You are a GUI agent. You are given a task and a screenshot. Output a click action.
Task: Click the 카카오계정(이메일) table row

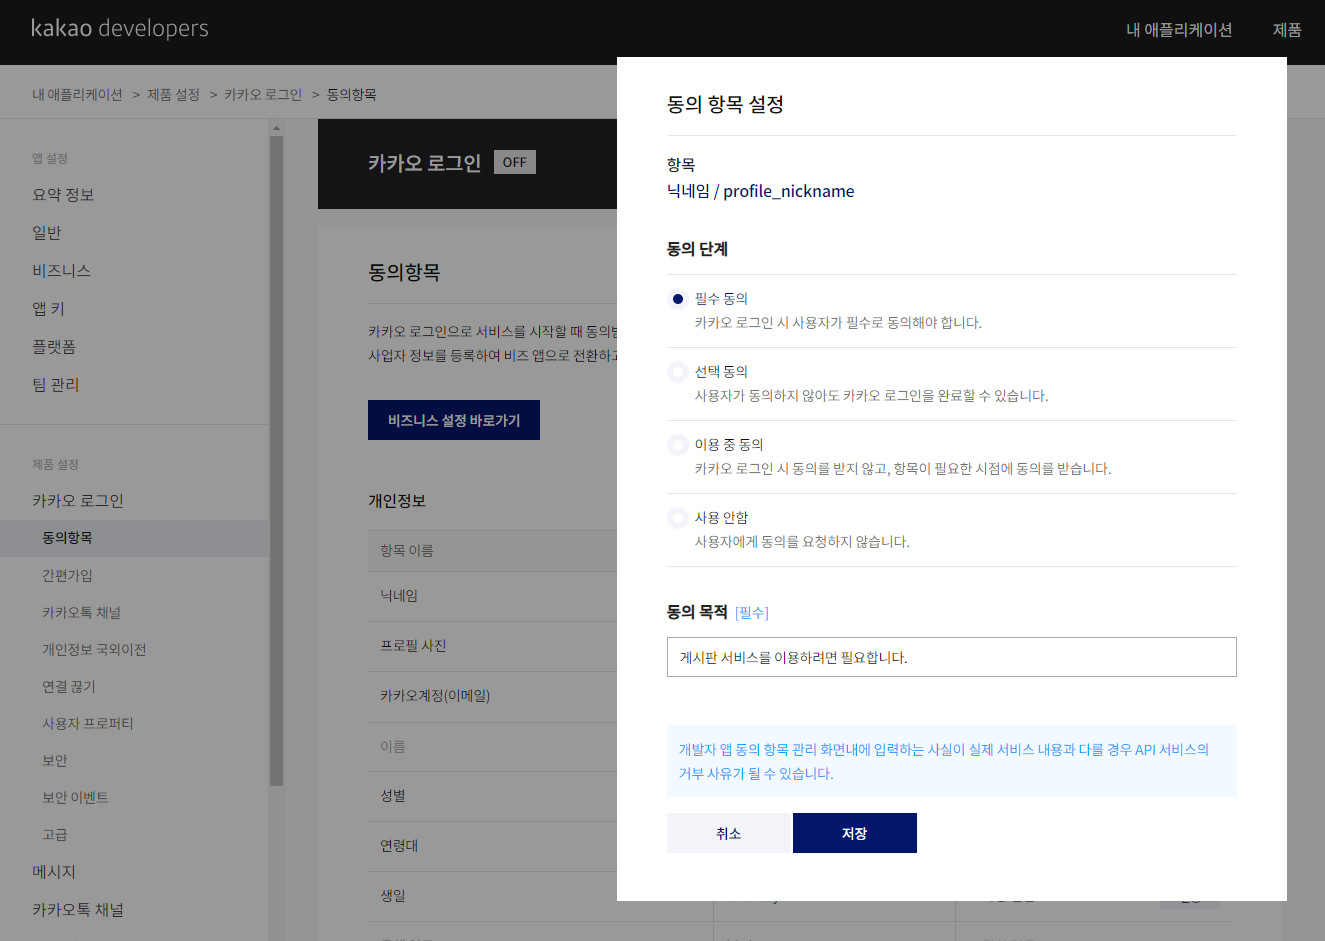[x=492, y=696]
